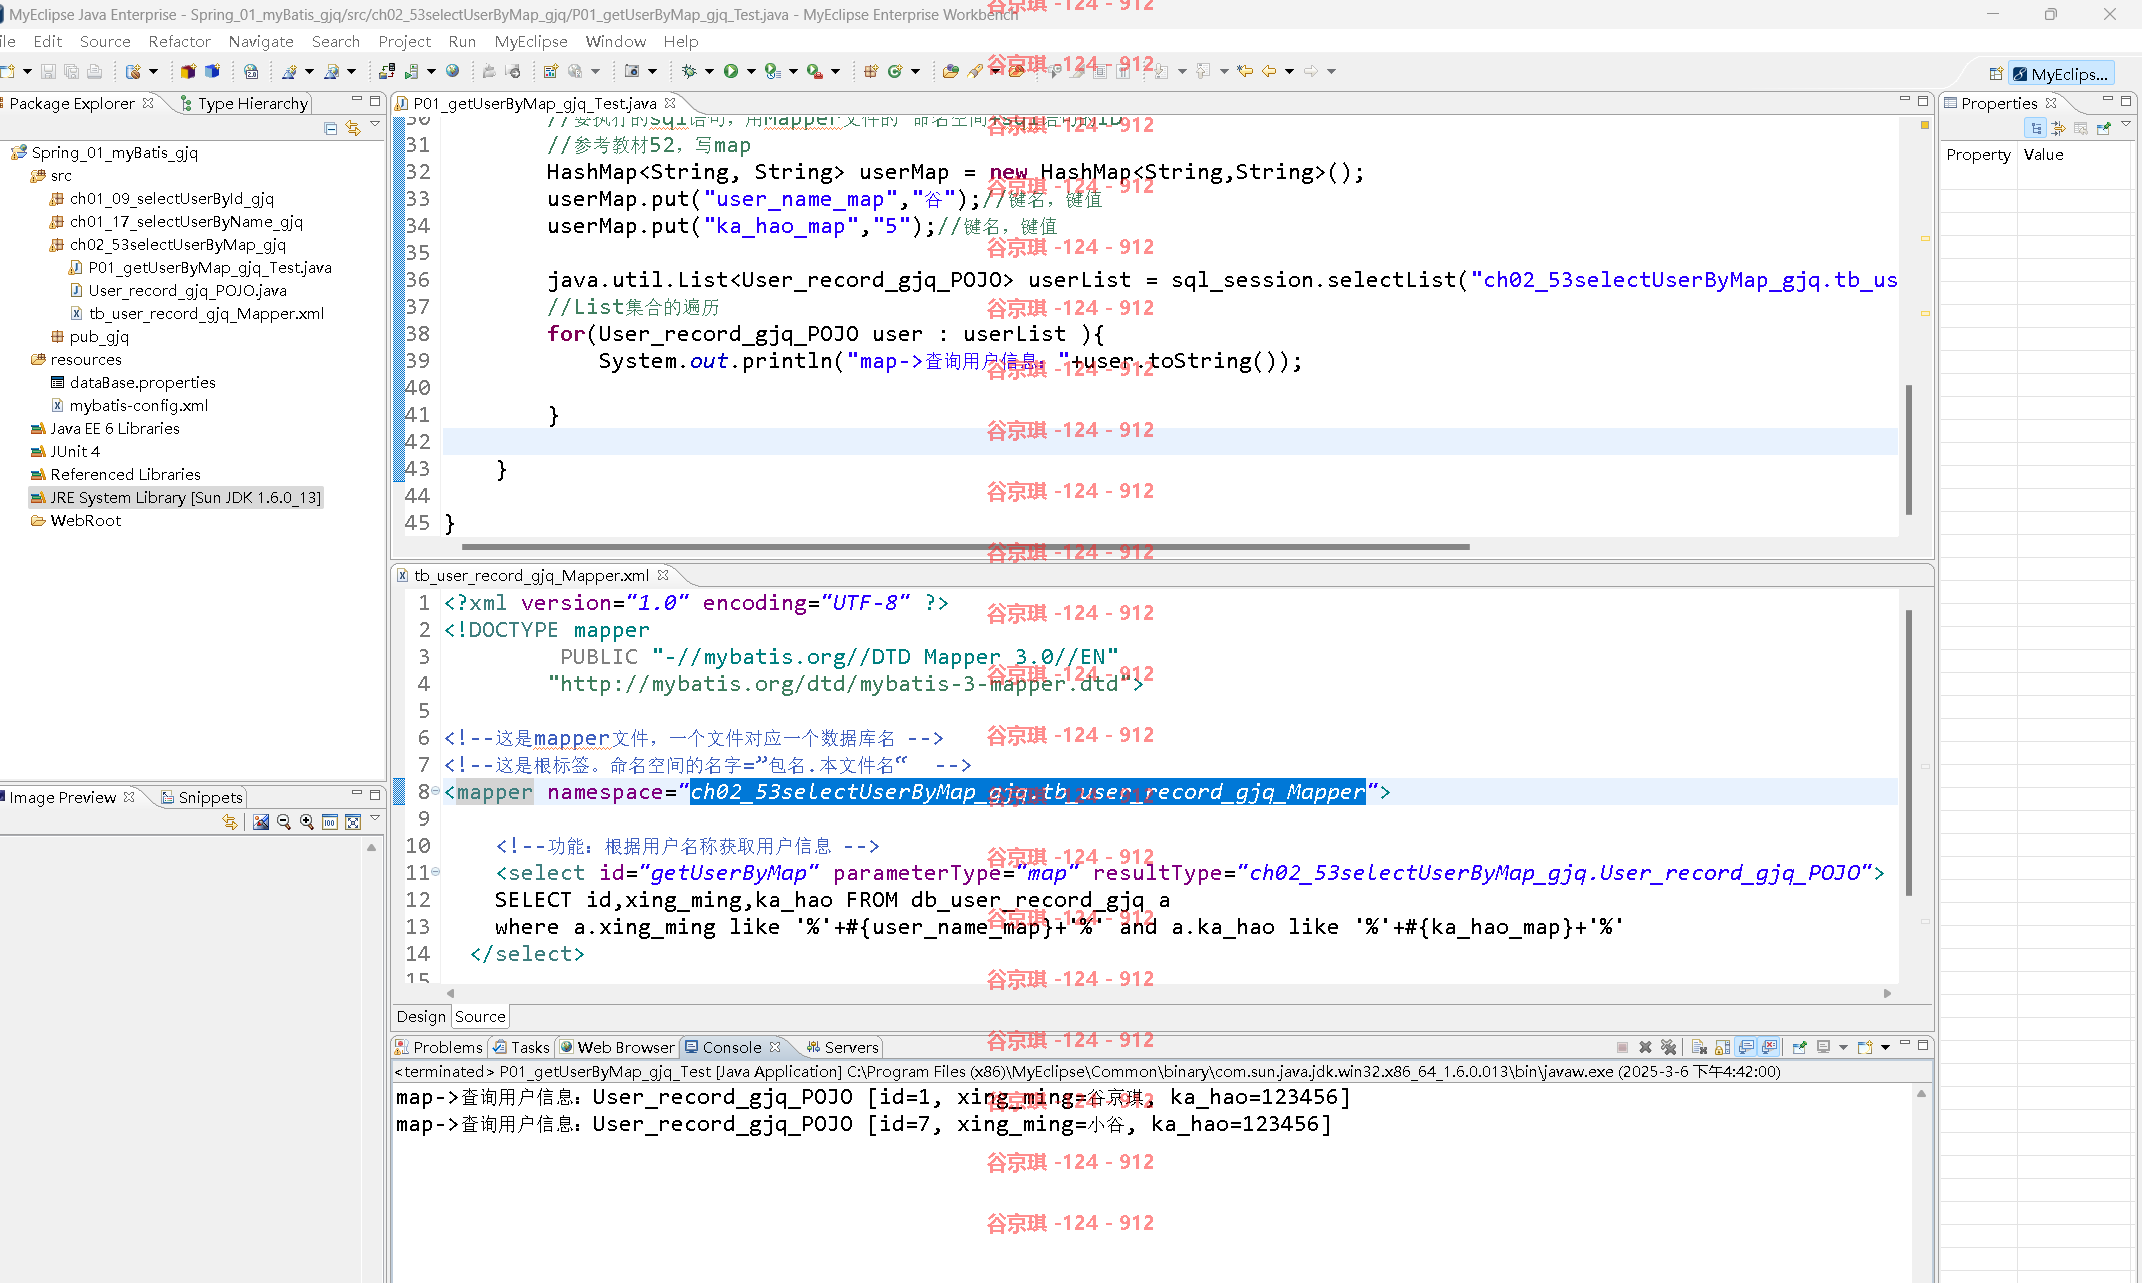
Task: Collapse All in Package Explorer toolbar
Action: coord(331,128)
